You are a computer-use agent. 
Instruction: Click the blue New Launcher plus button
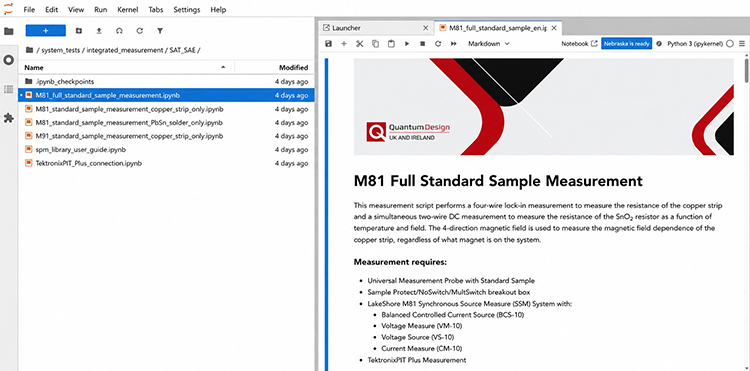coord(45,31)
